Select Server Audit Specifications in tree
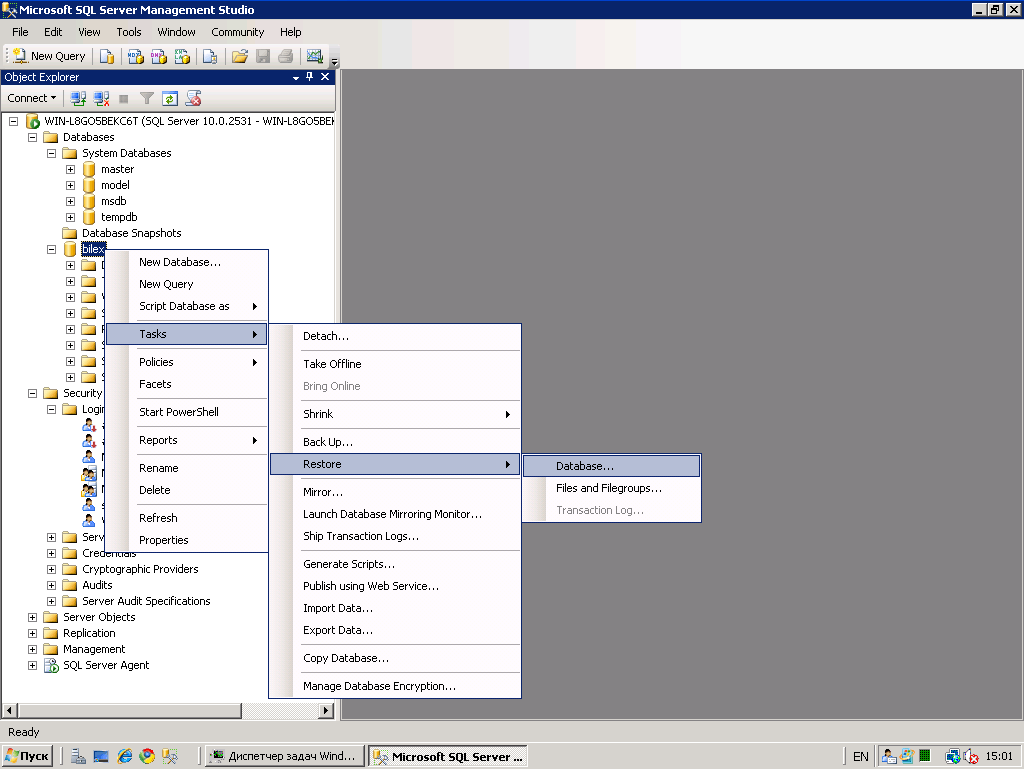The width and height of the screenshot is (1024, 769). (x=146, y=601)
